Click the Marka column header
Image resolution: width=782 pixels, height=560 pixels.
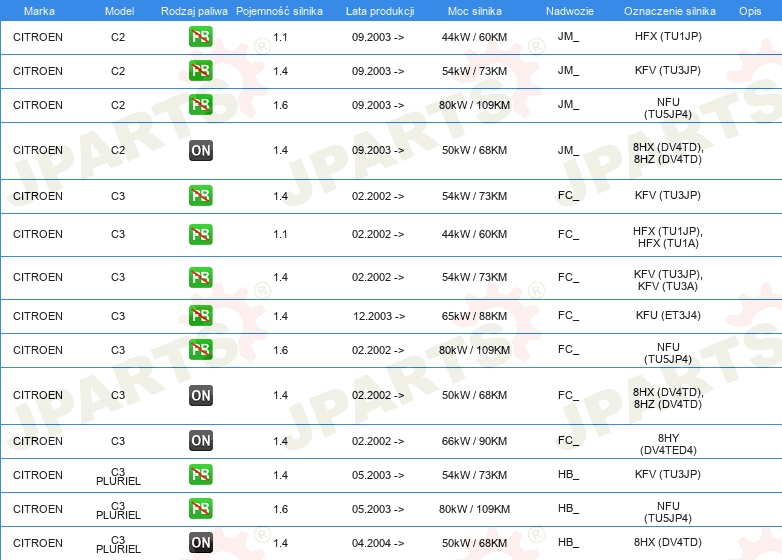click(39, 11)
